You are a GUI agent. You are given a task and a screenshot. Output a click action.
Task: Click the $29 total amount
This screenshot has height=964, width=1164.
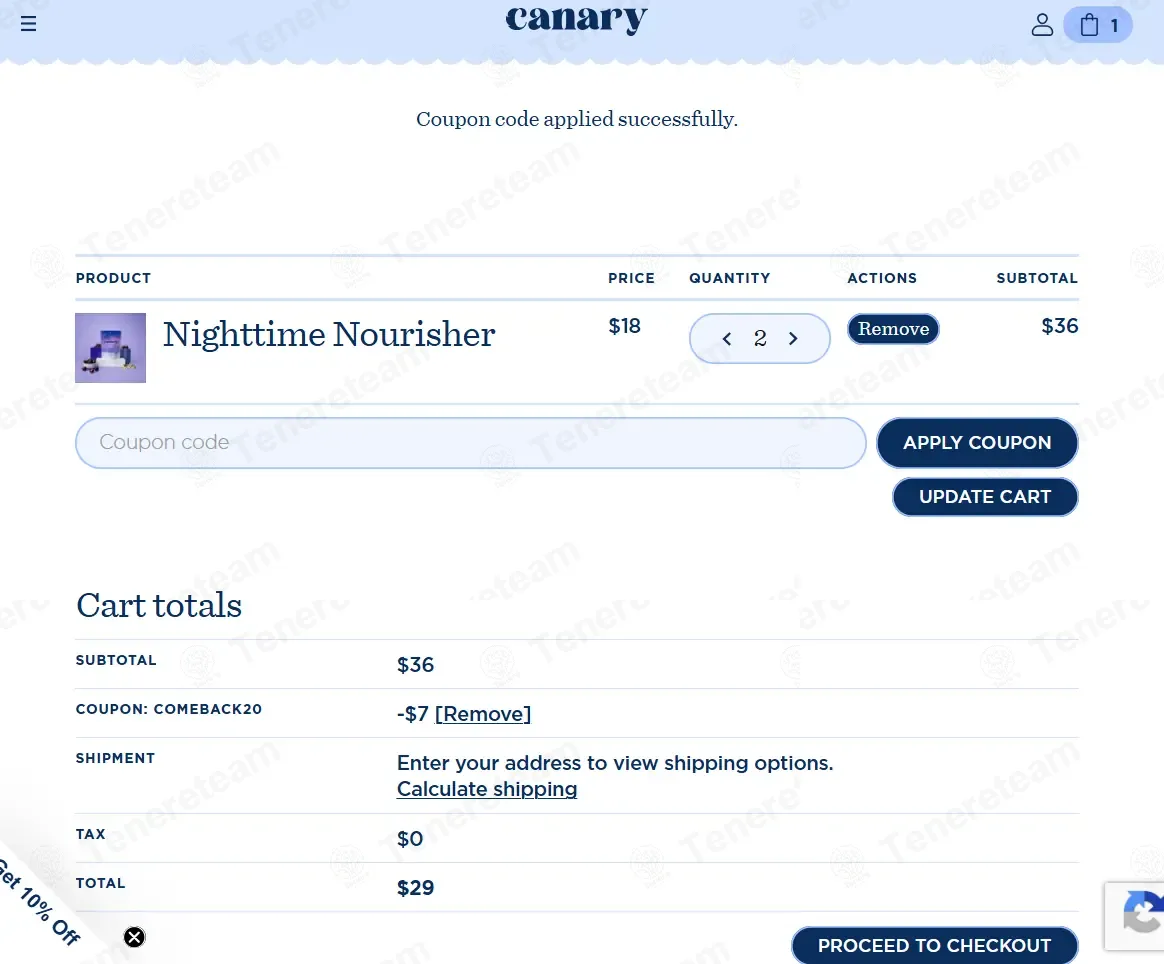[415, 888]
